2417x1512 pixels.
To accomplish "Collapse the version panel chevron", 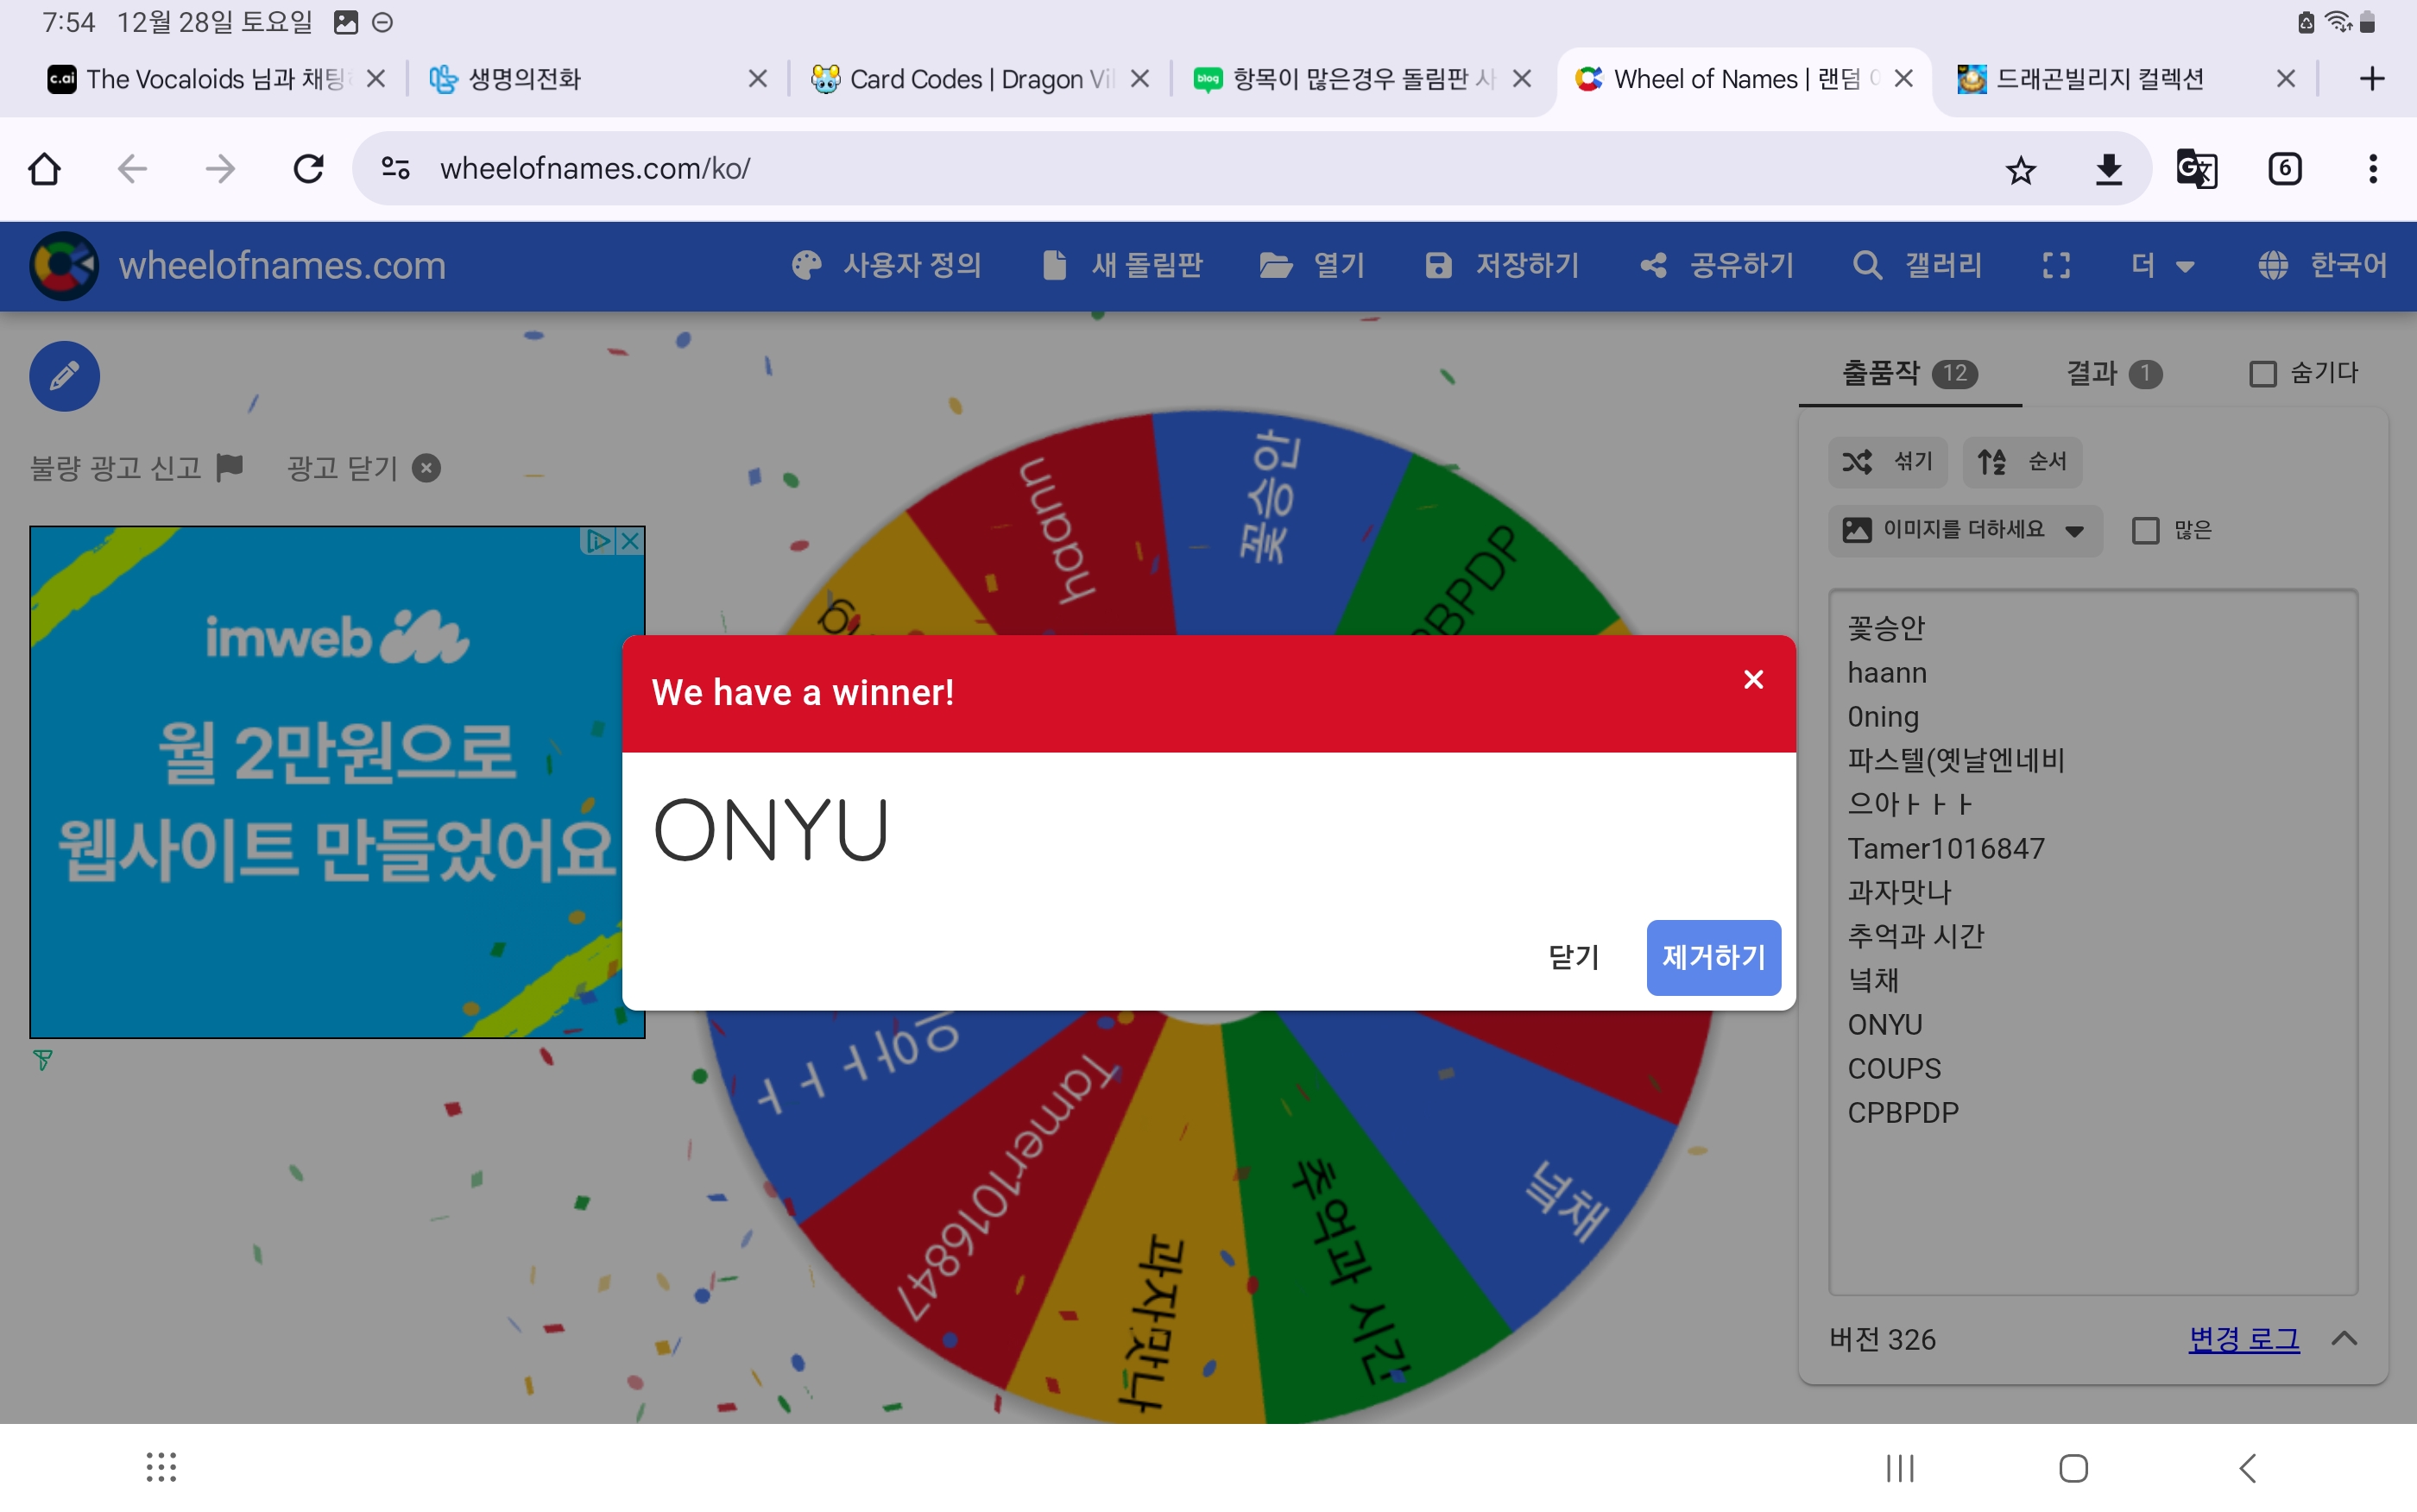I will click(x=2344, y=1338).
